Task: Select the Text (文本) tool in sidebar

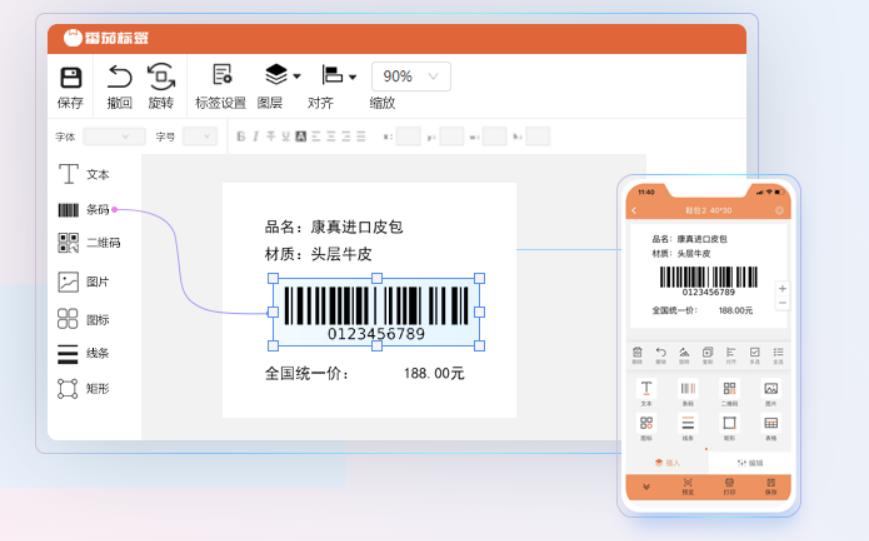Action: [x=84, y=174]
